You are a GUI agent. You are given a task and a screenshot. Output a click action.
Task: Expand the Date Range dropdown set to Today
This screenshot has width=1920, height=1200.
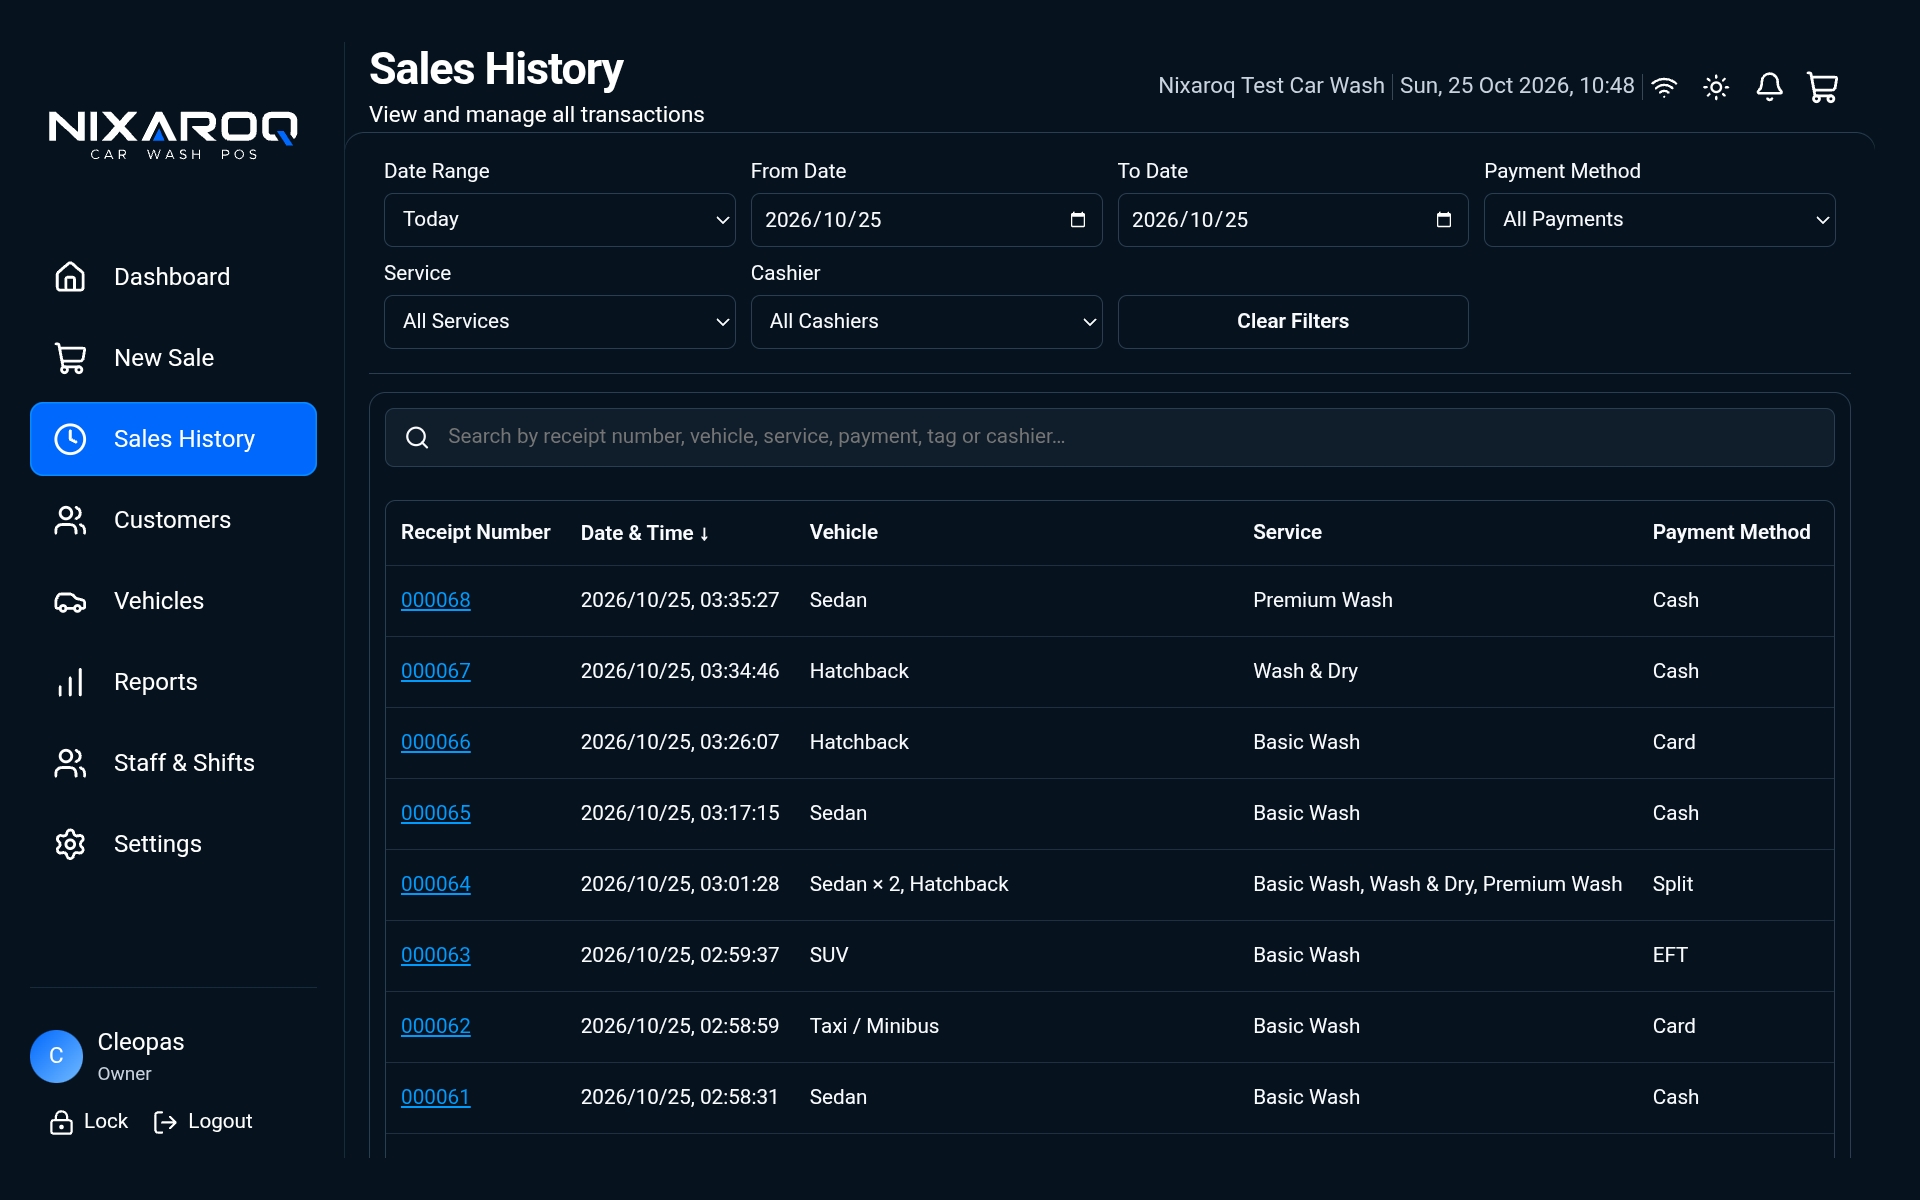tap(559, 220)
